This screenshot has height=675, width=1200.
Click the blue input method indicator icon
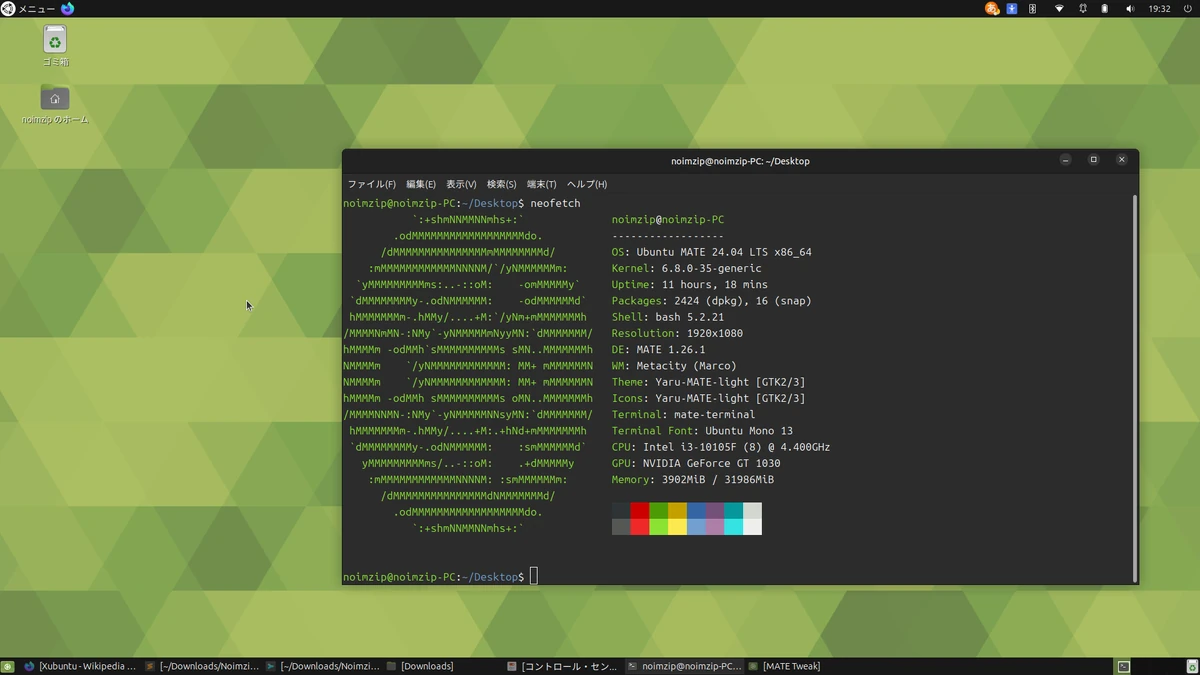click(1011, 8)
